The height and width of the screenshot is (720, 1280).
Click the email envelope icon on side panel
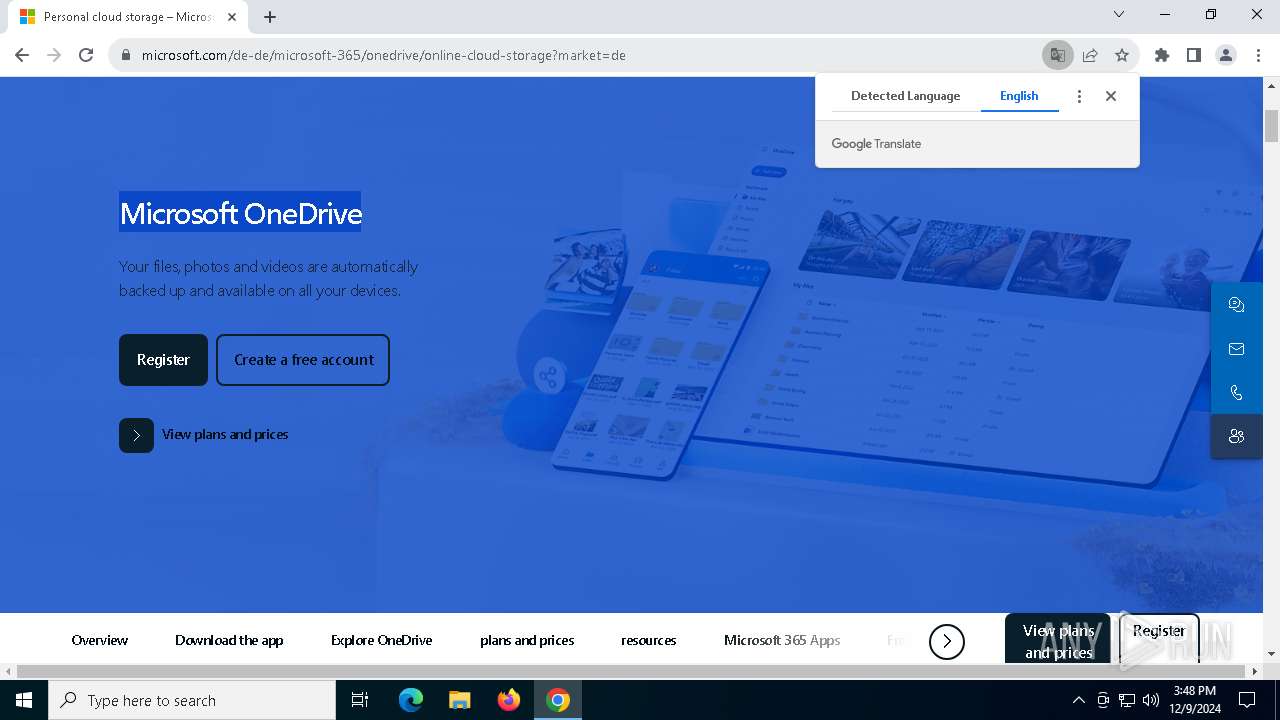tap(1237, 349)
